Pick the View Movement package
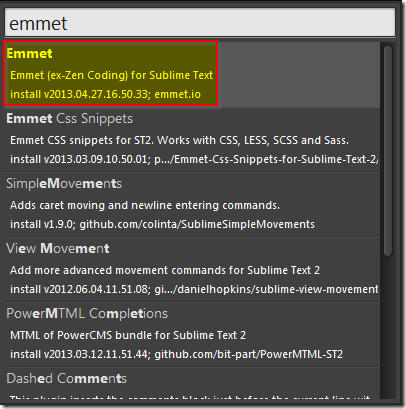 58,249
